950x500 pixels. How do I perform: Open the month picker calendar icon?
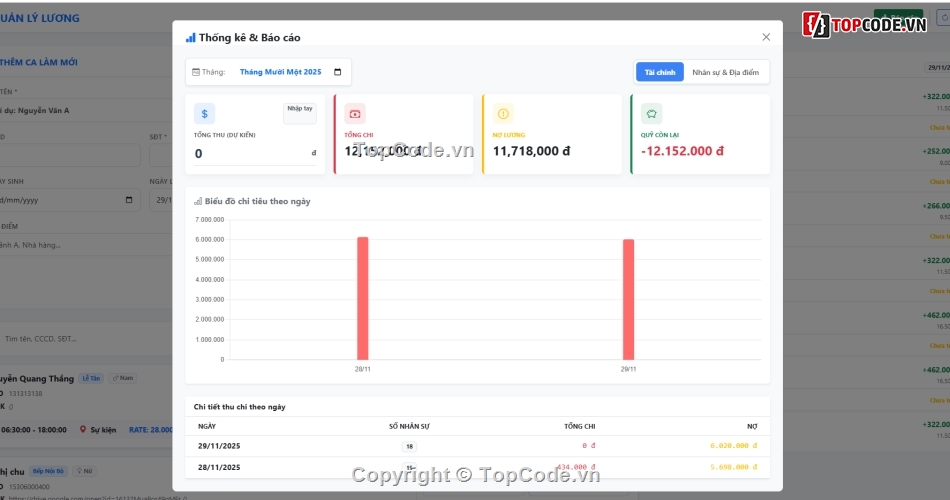tap(337, 72)
